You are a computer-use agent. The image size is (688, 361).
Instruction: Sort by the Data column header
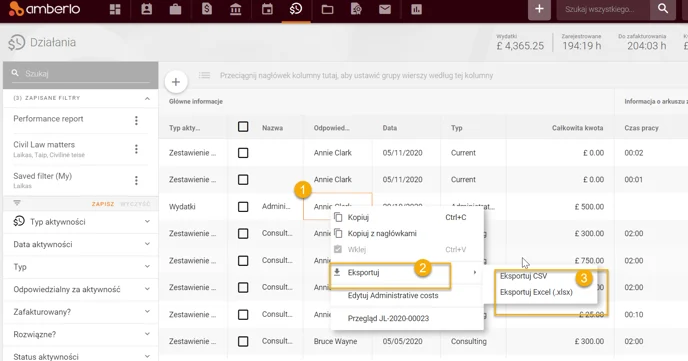390,128
